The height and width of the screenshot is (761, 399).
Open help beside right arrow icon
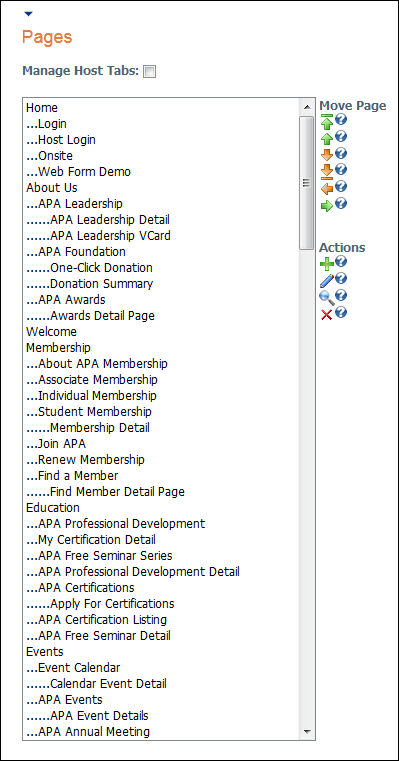(341, 203)
